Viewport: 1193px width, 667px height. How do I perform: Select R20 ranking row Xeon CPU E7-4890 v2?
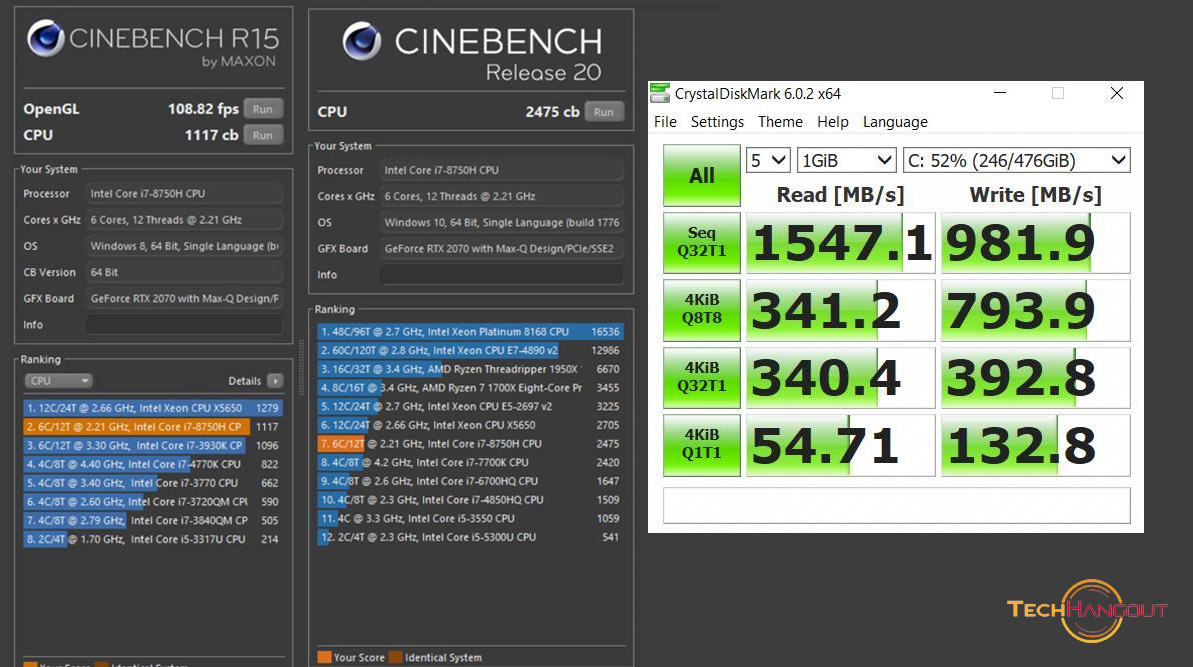click(x=470, y=350)
